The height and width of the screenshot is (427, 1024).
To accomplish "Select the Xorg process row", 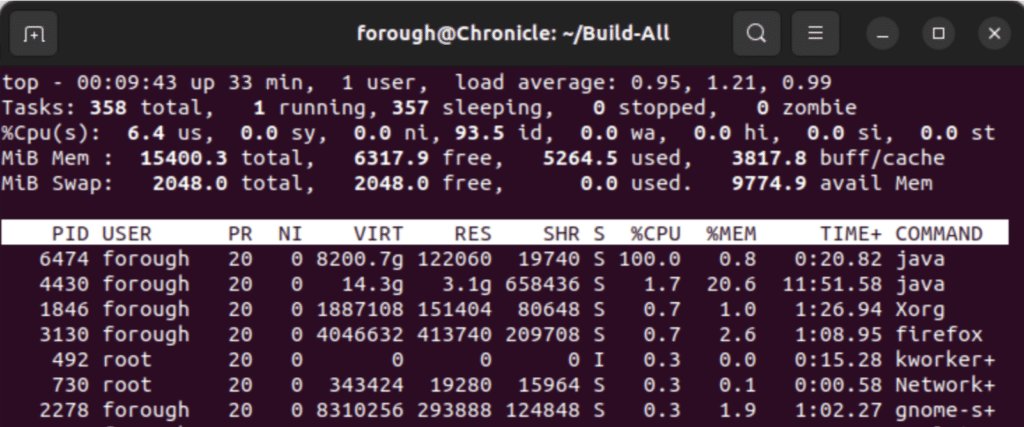I will [504, 309].
